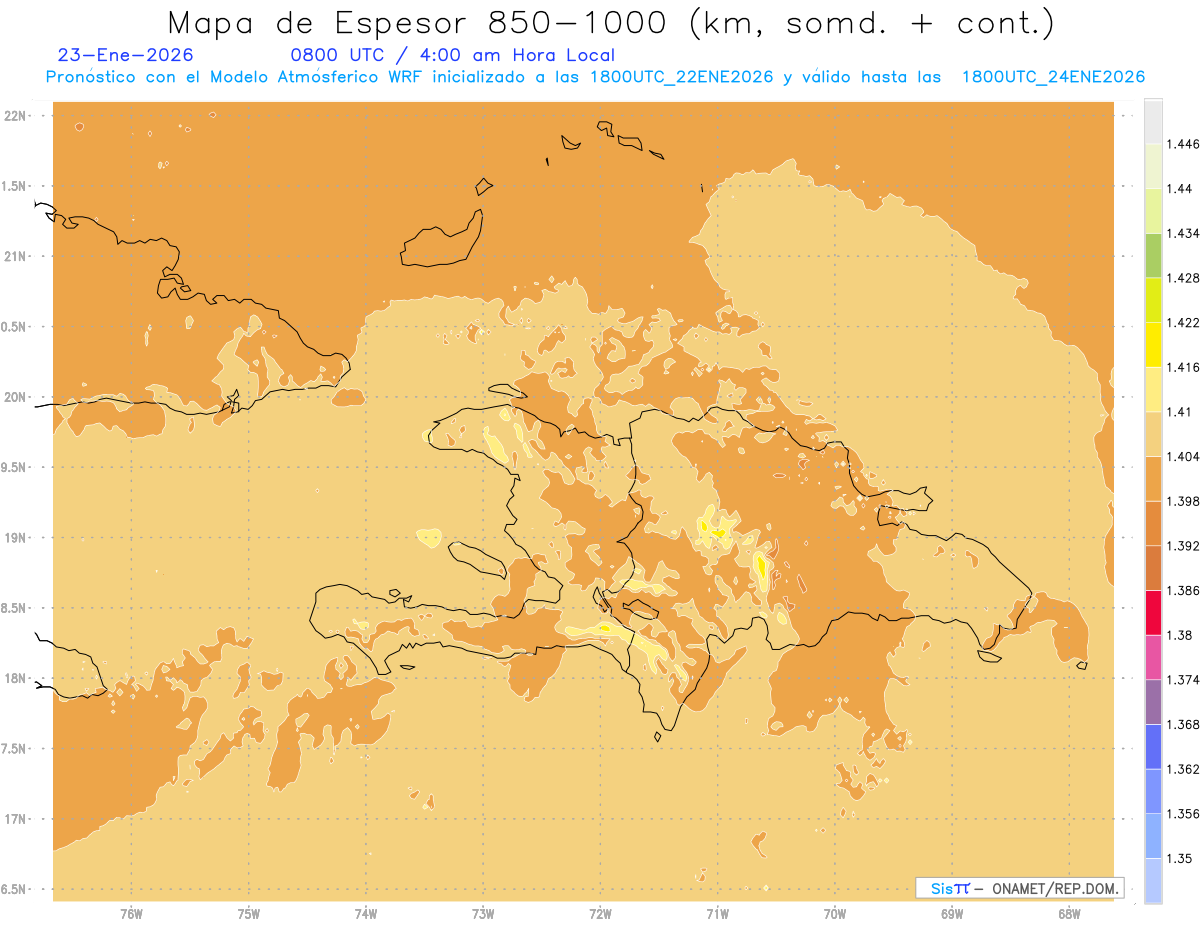Click the 72W longitude axis label

[x=600, y=913]
